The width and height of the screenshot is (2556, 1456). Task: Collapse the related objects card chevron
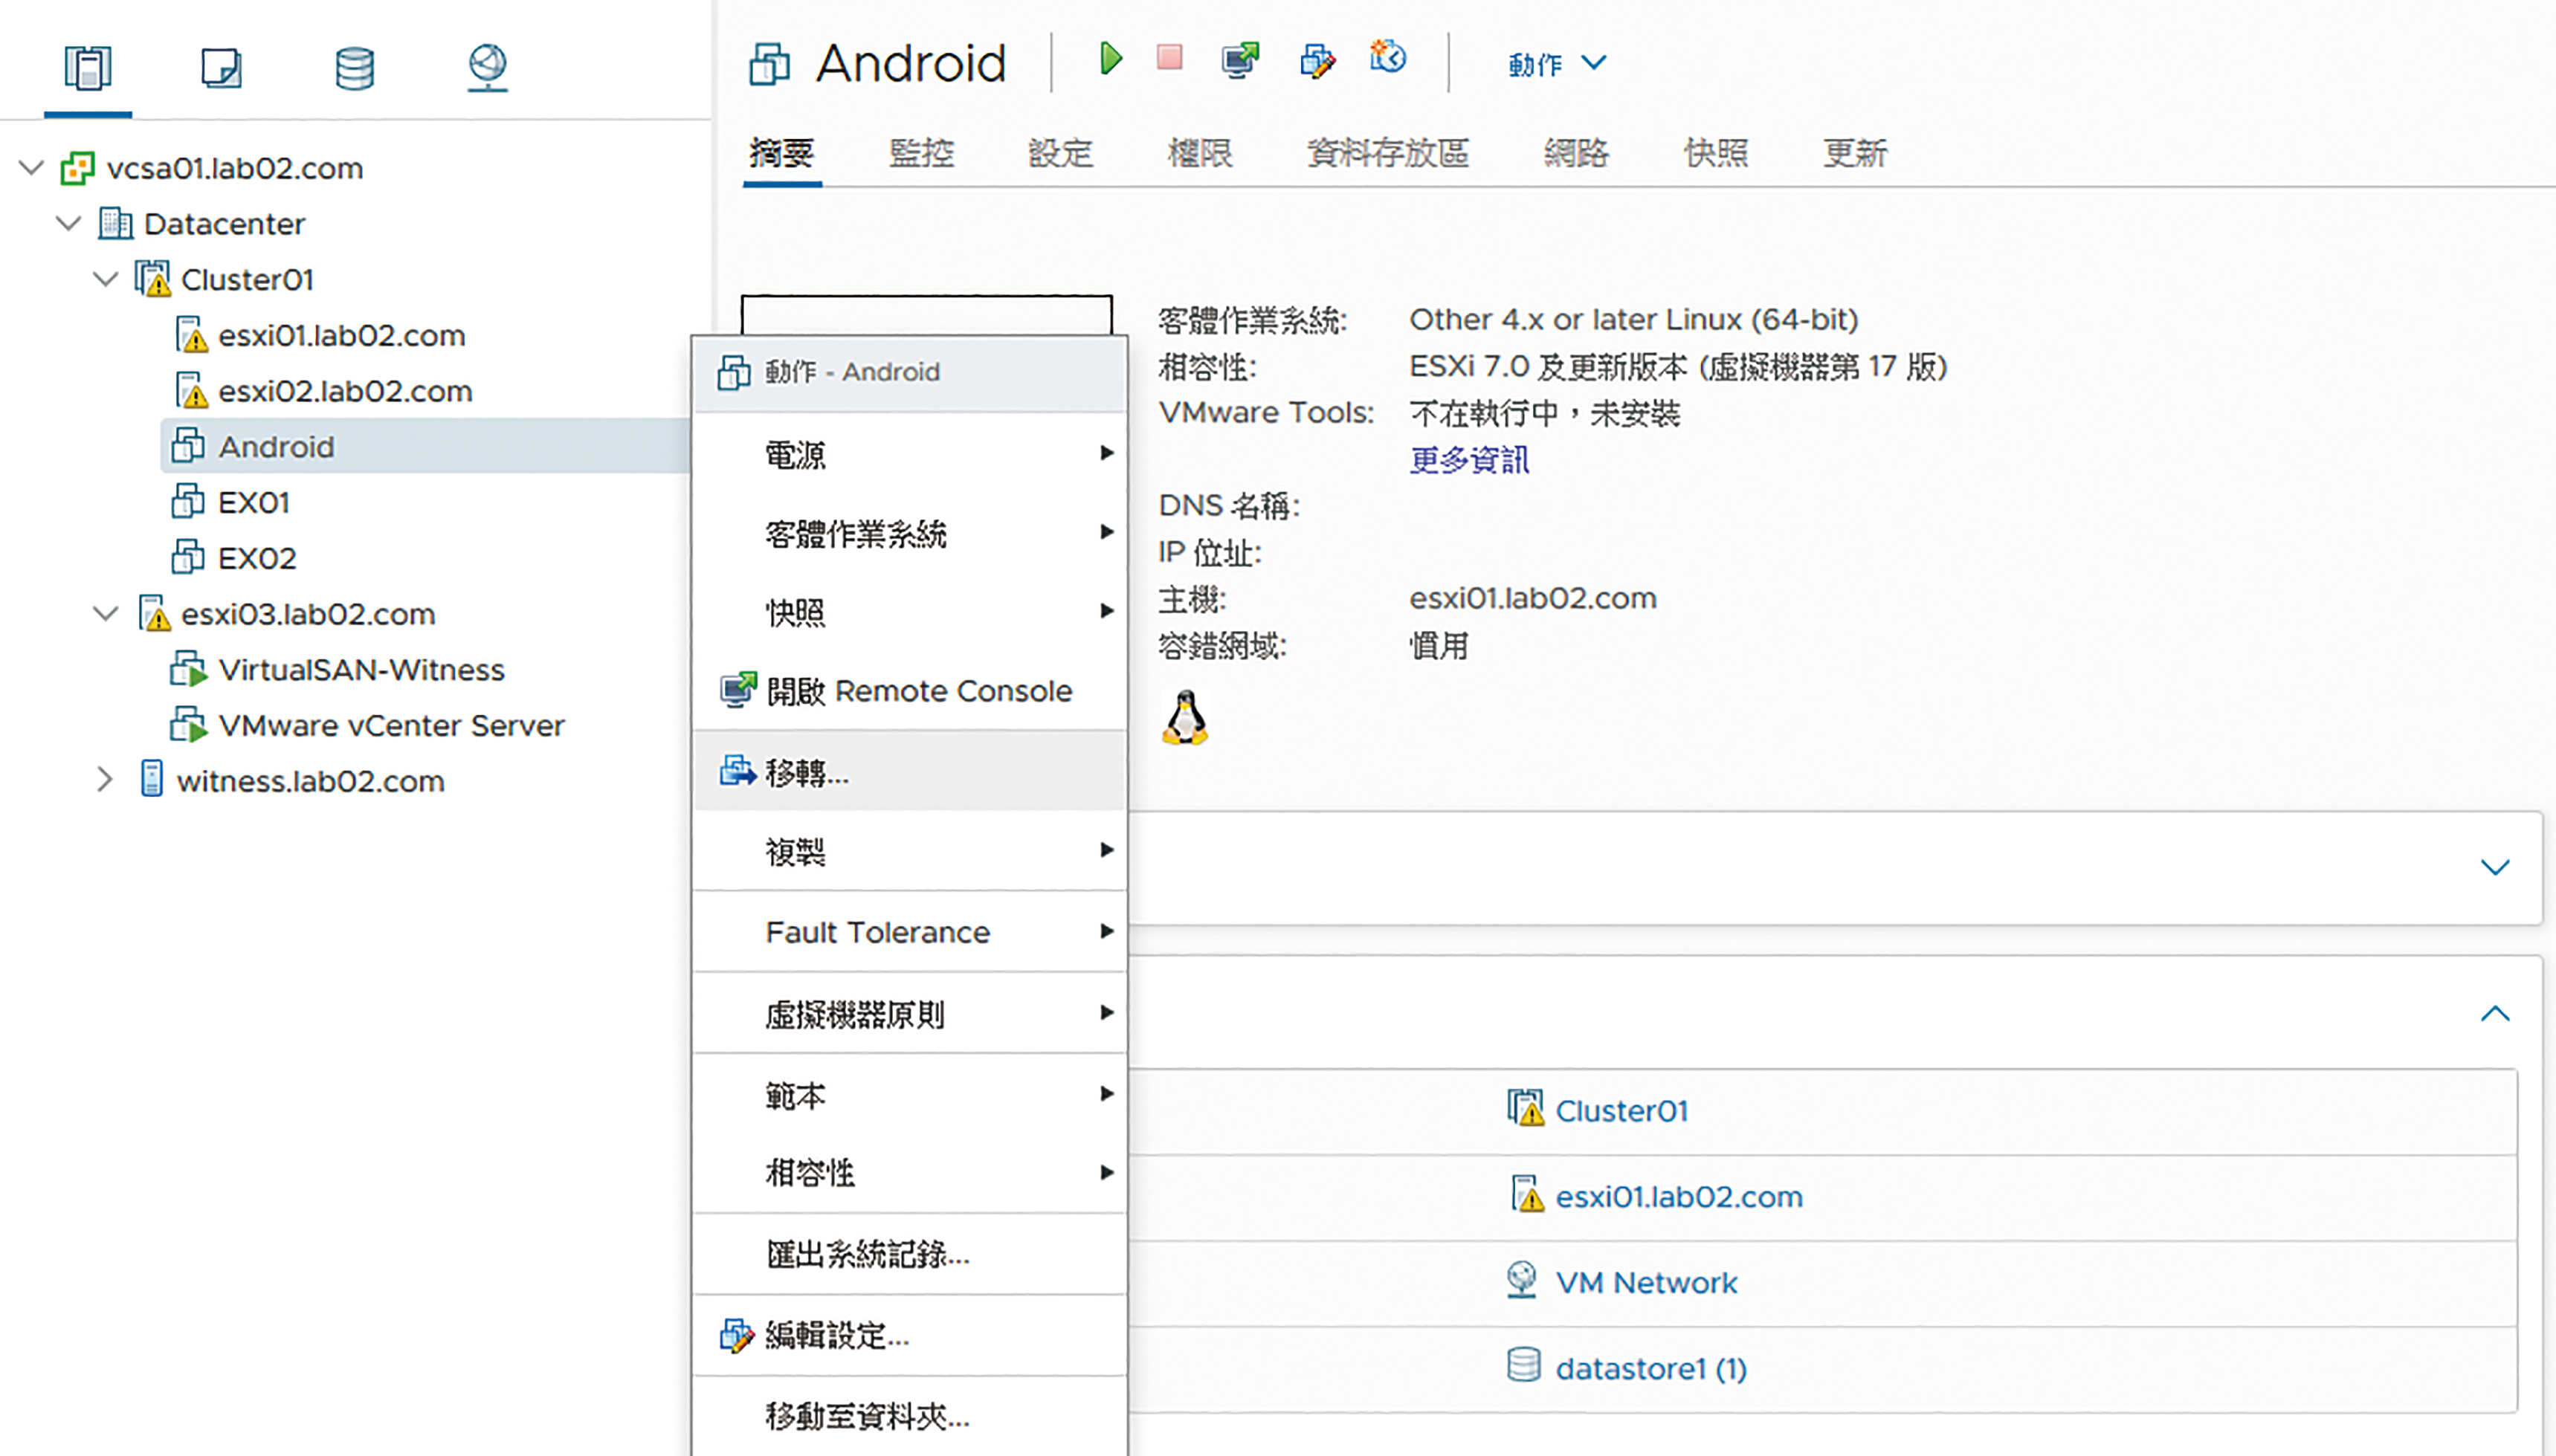[2495, 1013]
